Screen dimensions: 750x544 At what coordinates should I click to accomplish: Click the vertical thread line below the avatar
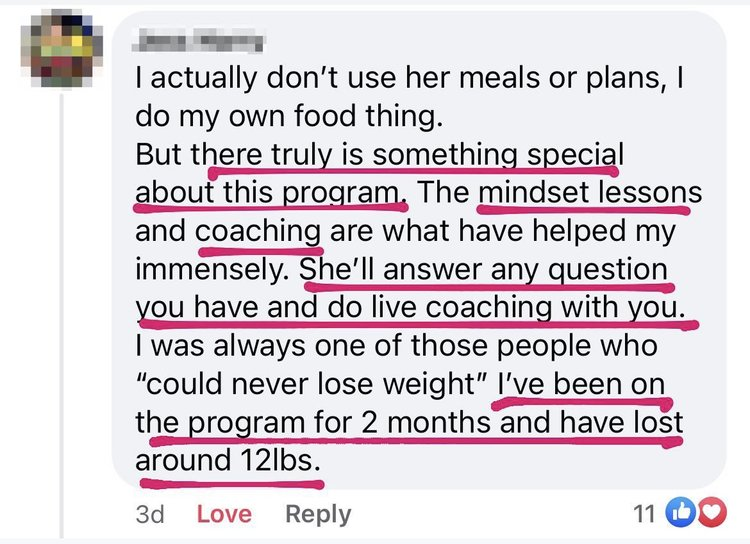click(64, 300)
